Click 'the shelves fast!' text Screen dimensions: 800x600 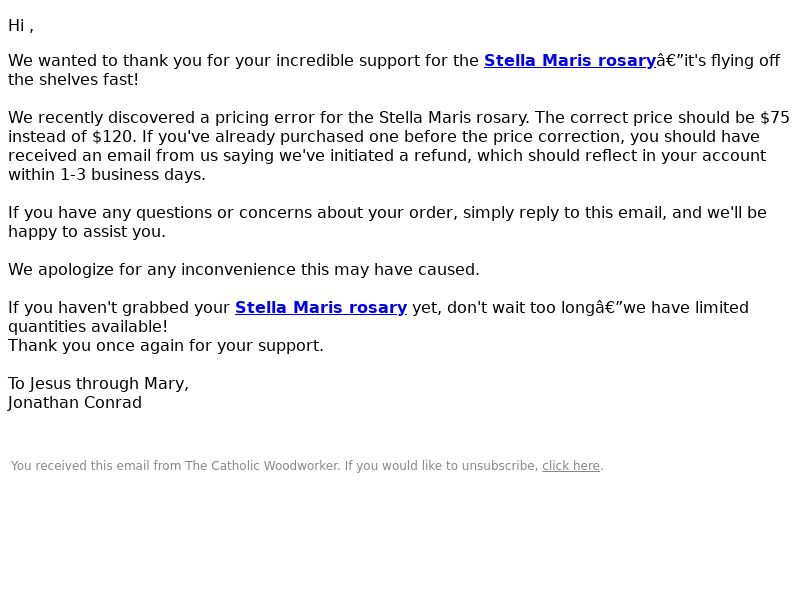[x=73, y=80]
